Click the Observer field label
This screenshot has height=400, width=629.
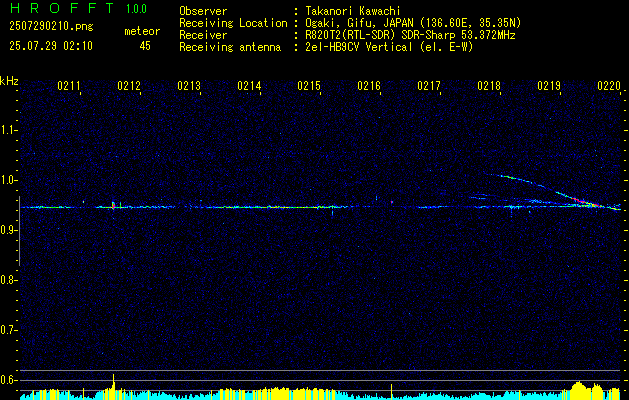203,11
